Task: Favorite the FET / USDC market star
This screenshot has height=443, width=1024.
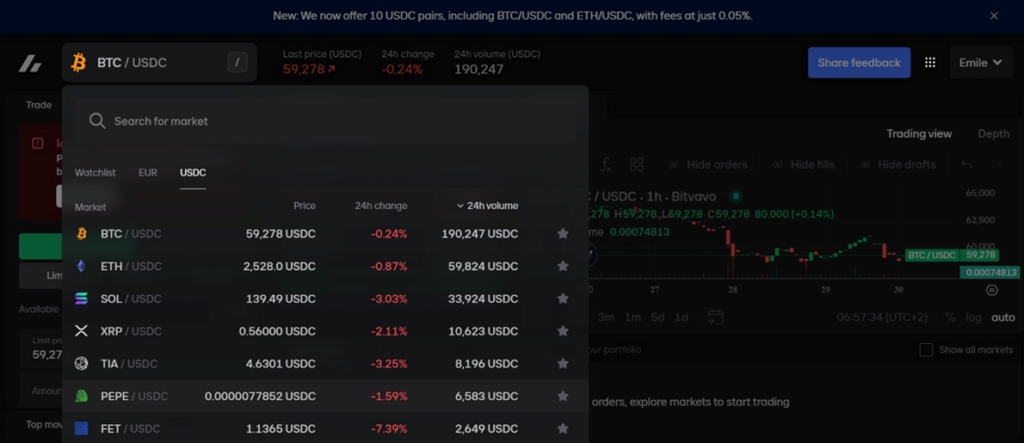Action: (562, 429)
